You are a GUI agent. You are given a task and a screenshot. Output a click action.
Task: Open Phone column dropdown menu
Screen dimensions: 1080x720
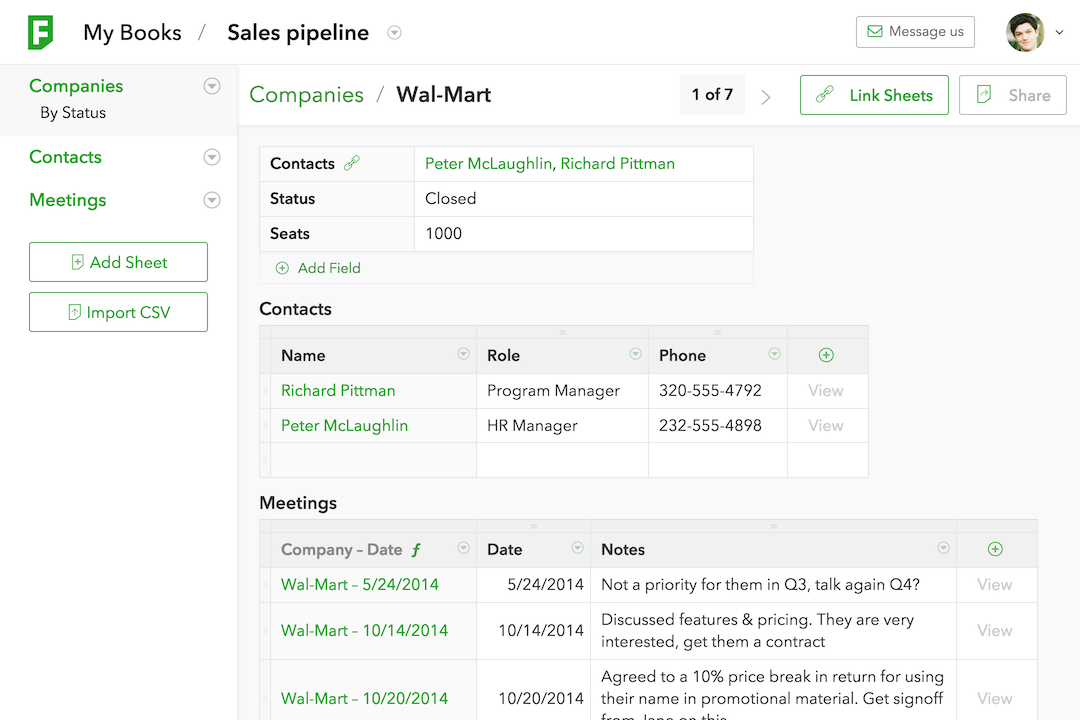[774, 354]
